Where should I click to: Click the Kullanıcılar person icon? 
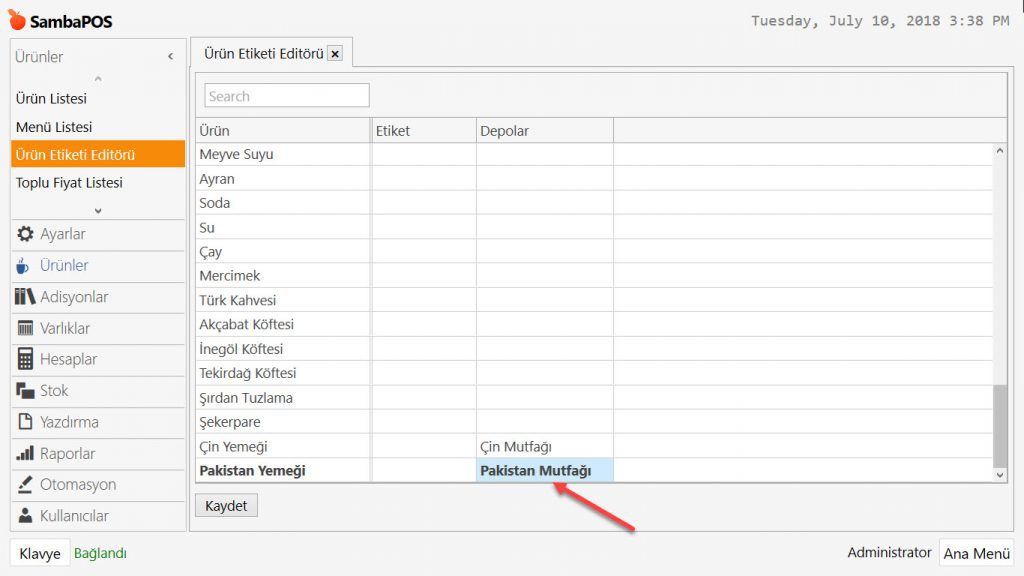click(25, 516)
